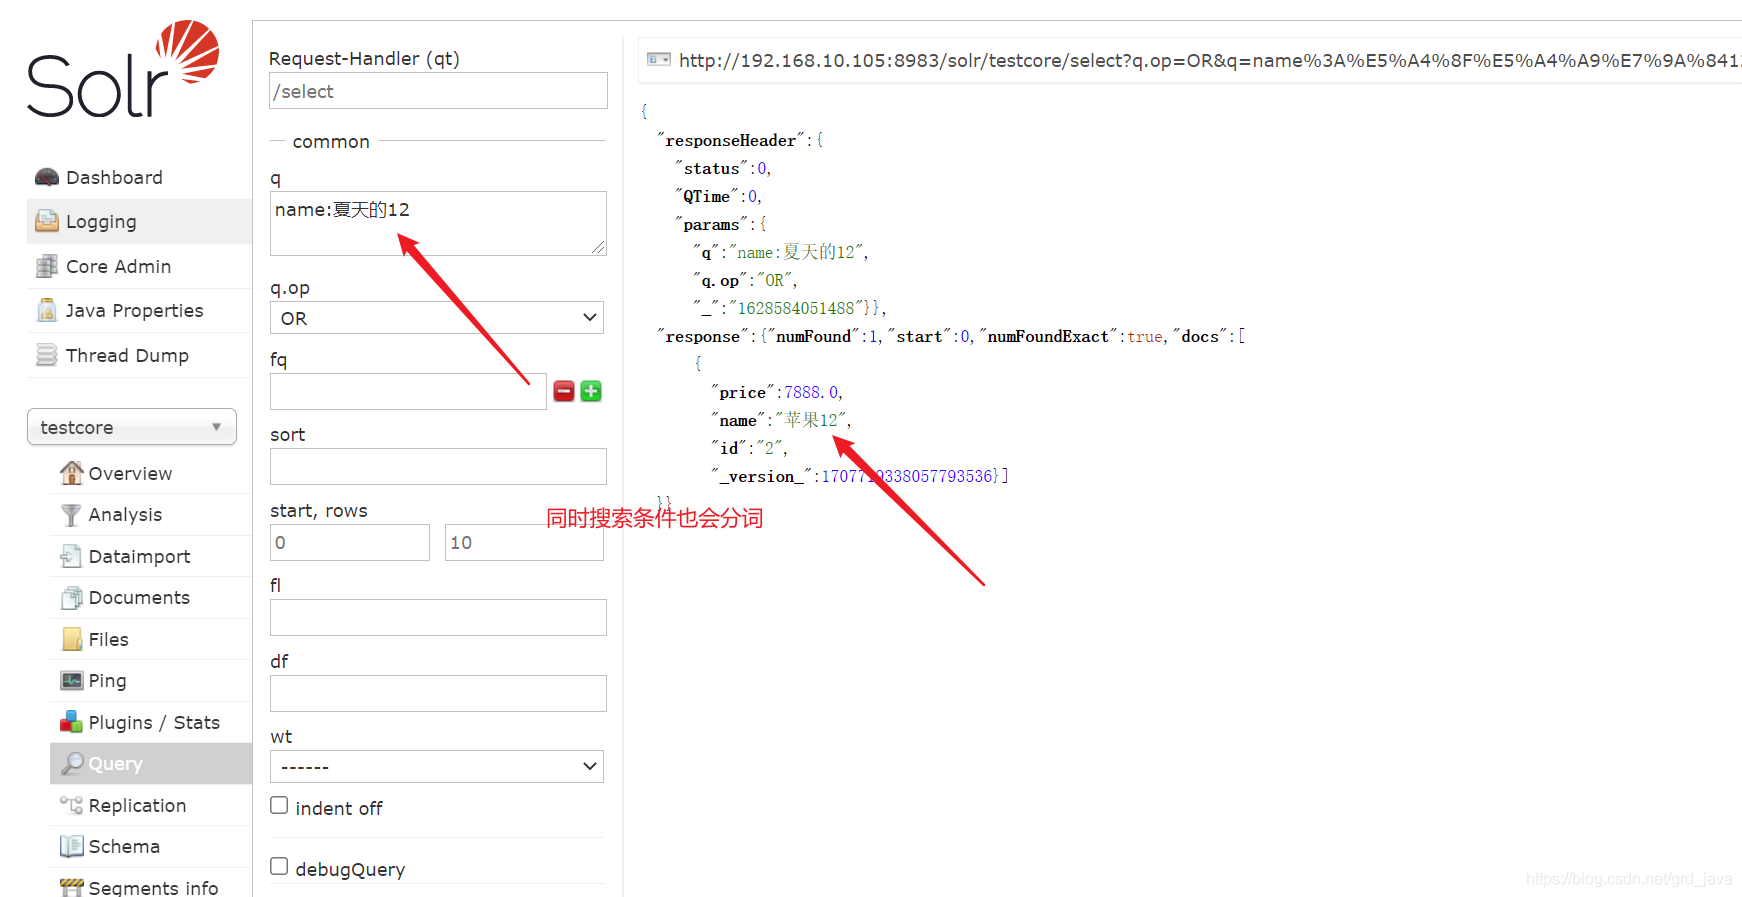Click the Replication icon
1742x897 pixels.
pyautogui.click(x=71, y=805)
